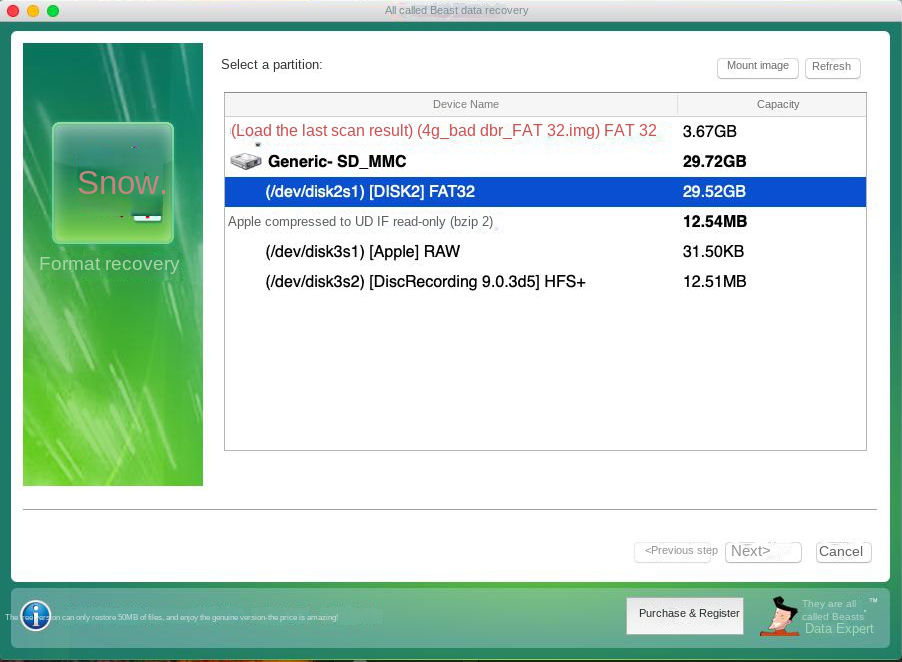902x662 pixels.
Task: Select the /dev/disk2s1 DISK2 FAT32 partition
Action: pos(420,191)
